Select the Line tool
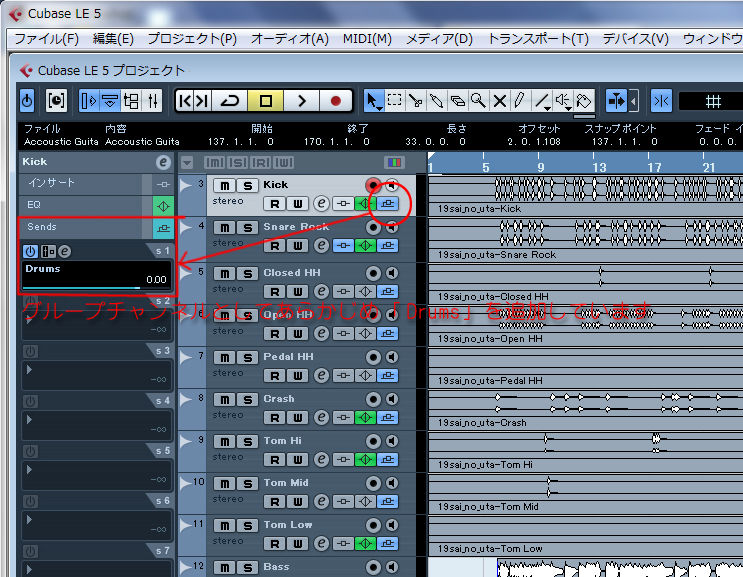The height and width of the screenshot is (577, 743). pos(542,101)
